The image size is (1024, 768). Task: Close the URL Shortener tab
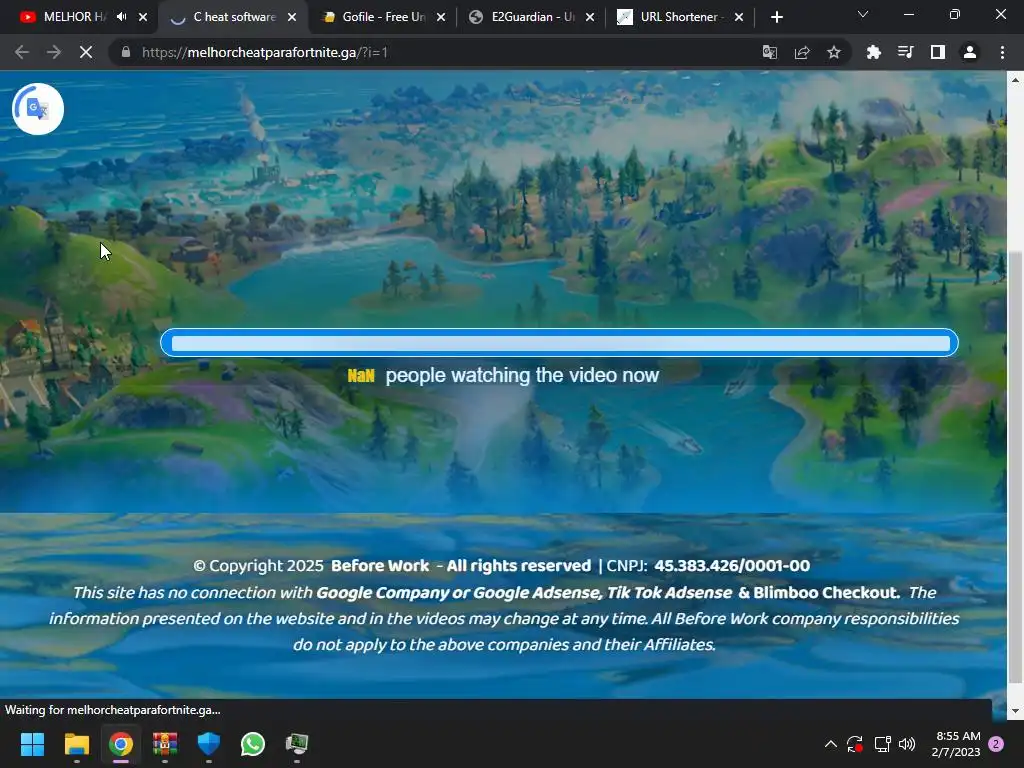[739, 17]
